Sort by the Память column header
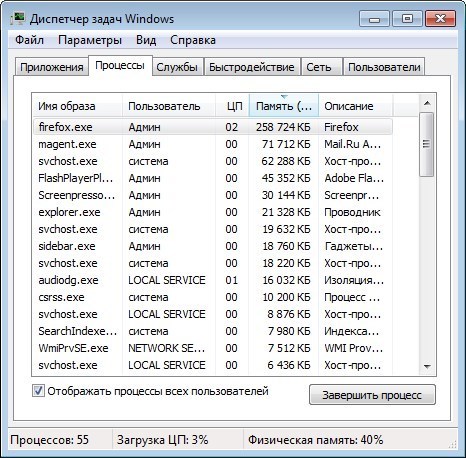 (284, 106)
